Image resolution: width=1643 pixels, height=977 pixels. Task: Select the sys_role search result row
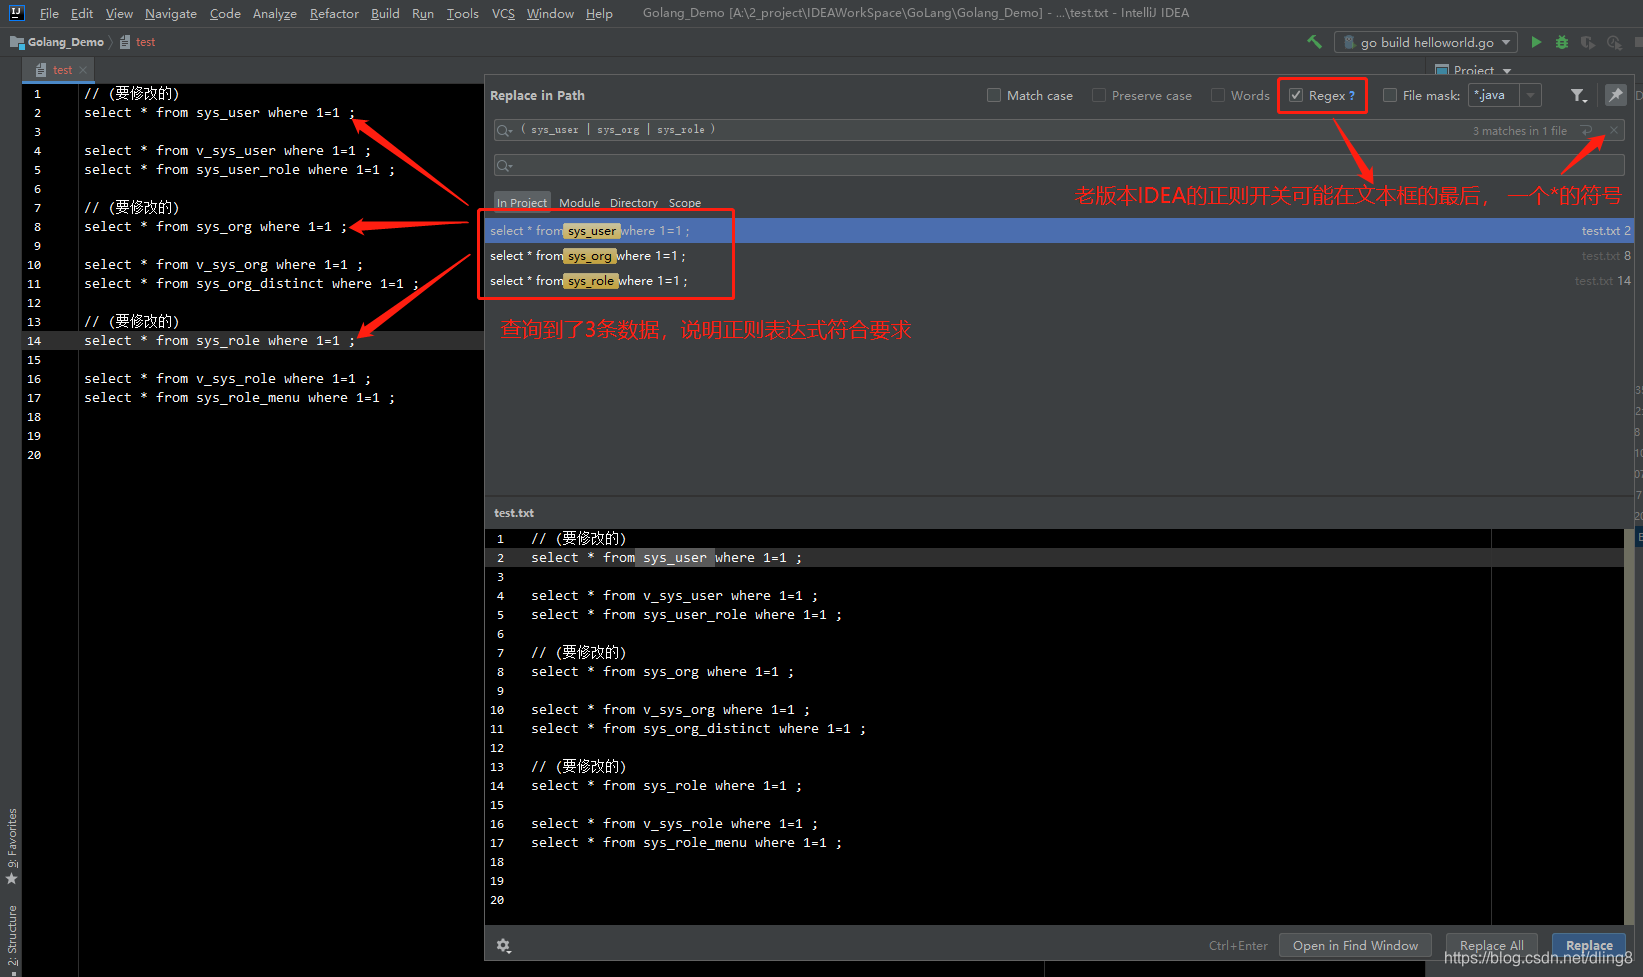click(x=1059, y=280)
